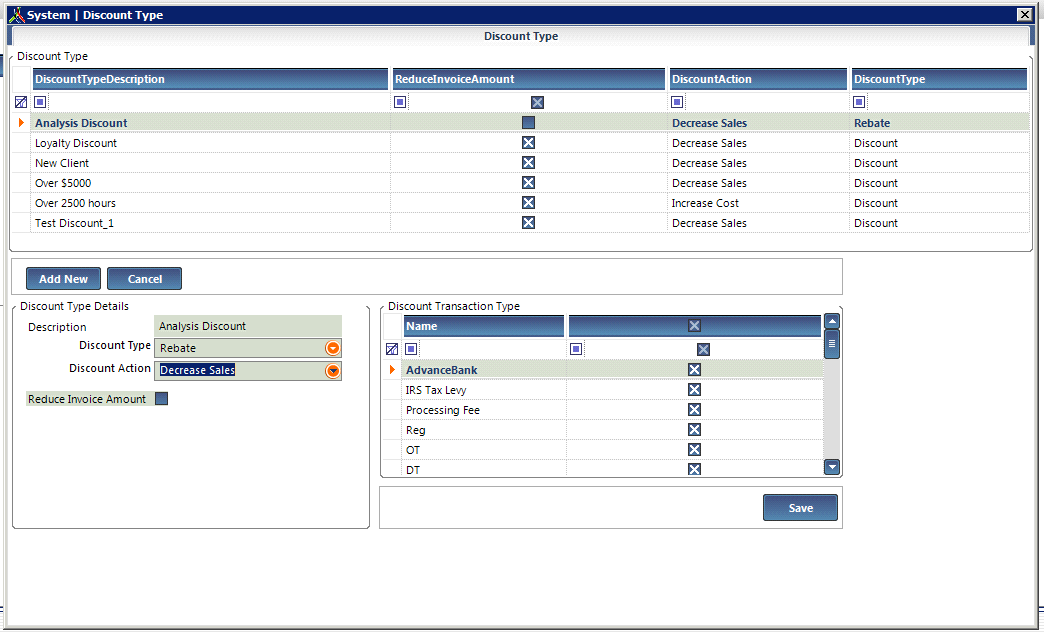Sort by ReduceInvoiceAmount column header

[x=529, y=79]
